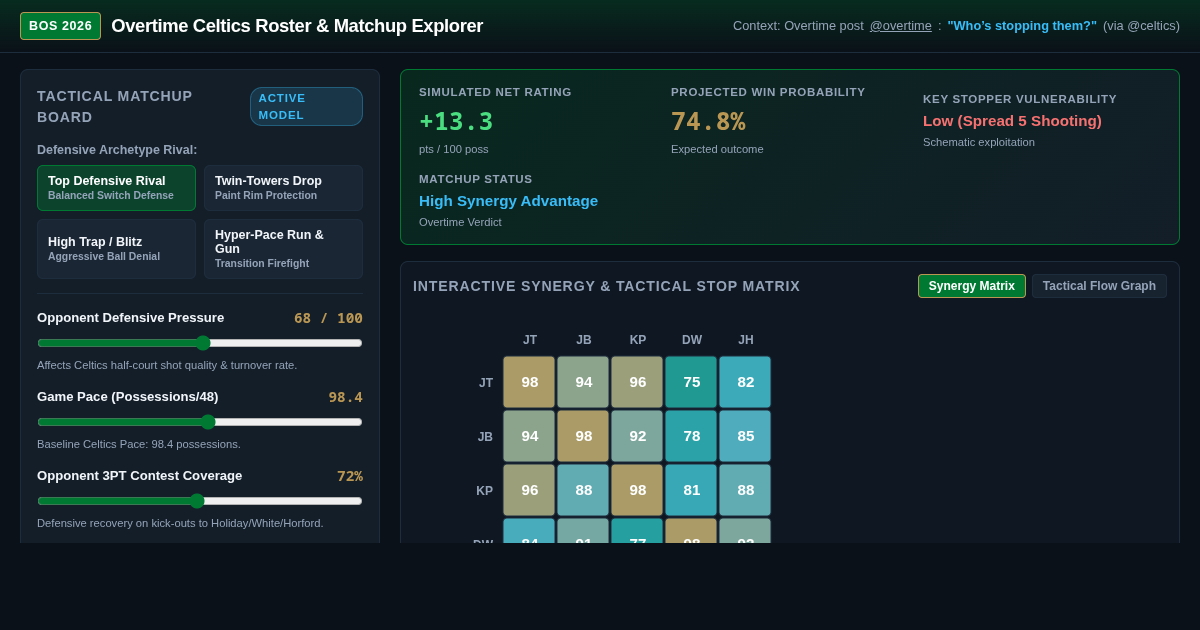Click the 68 / 100 pressure value
This screenshot has width=1200, height=630.
pyautogui.click(x=328, y=318)
